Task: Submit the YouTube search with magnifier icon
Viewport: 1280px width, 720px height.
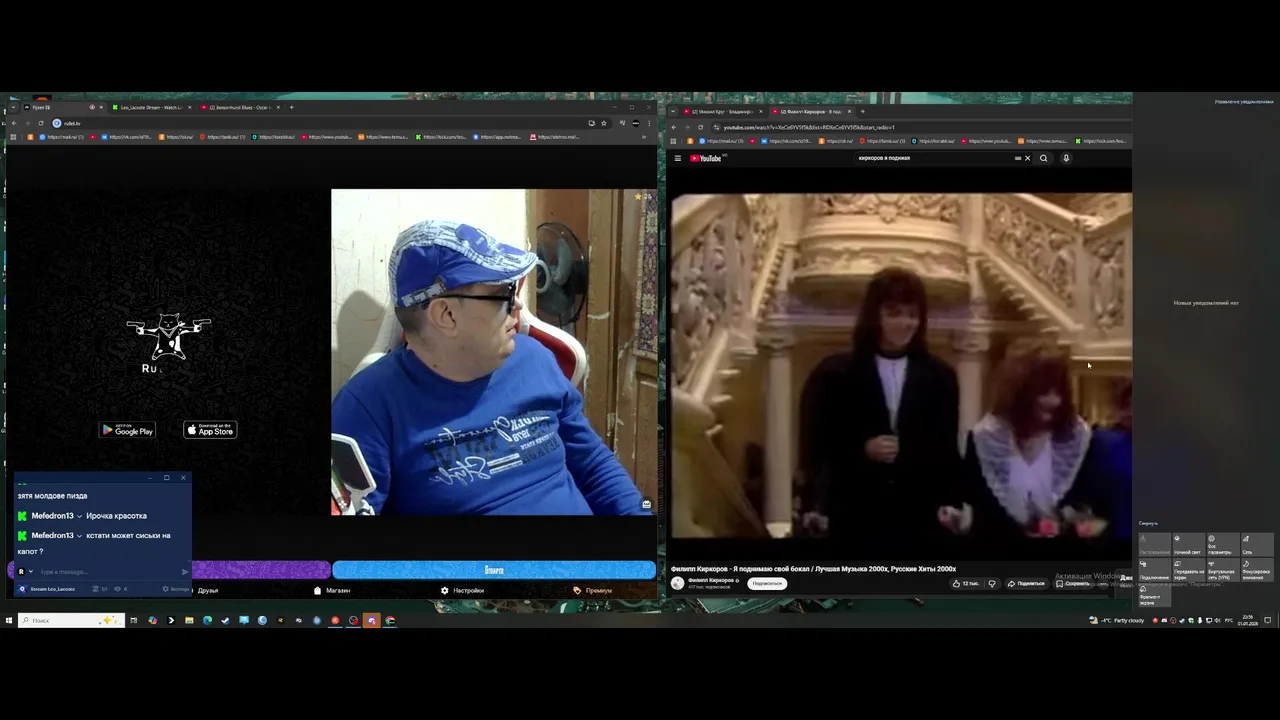Action: tap(1044, 158)
